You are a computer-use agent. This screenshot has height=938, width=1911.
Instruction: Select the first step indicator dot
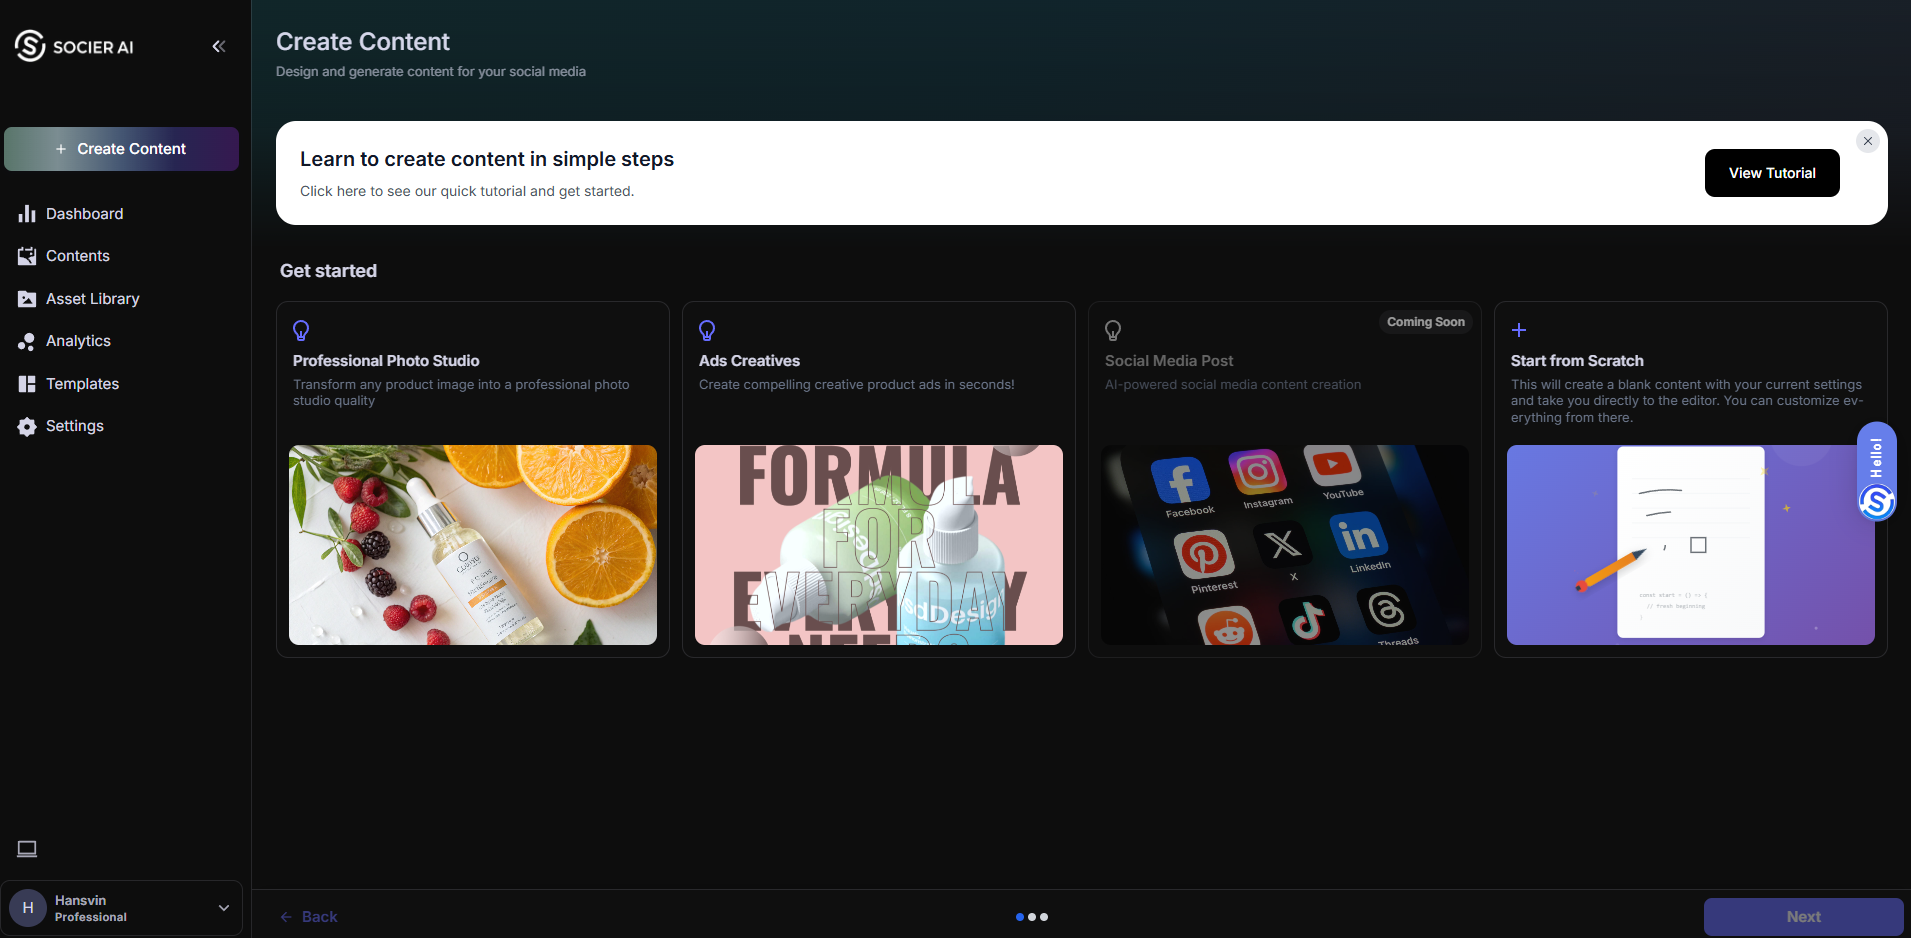[x=1020, y=917]
